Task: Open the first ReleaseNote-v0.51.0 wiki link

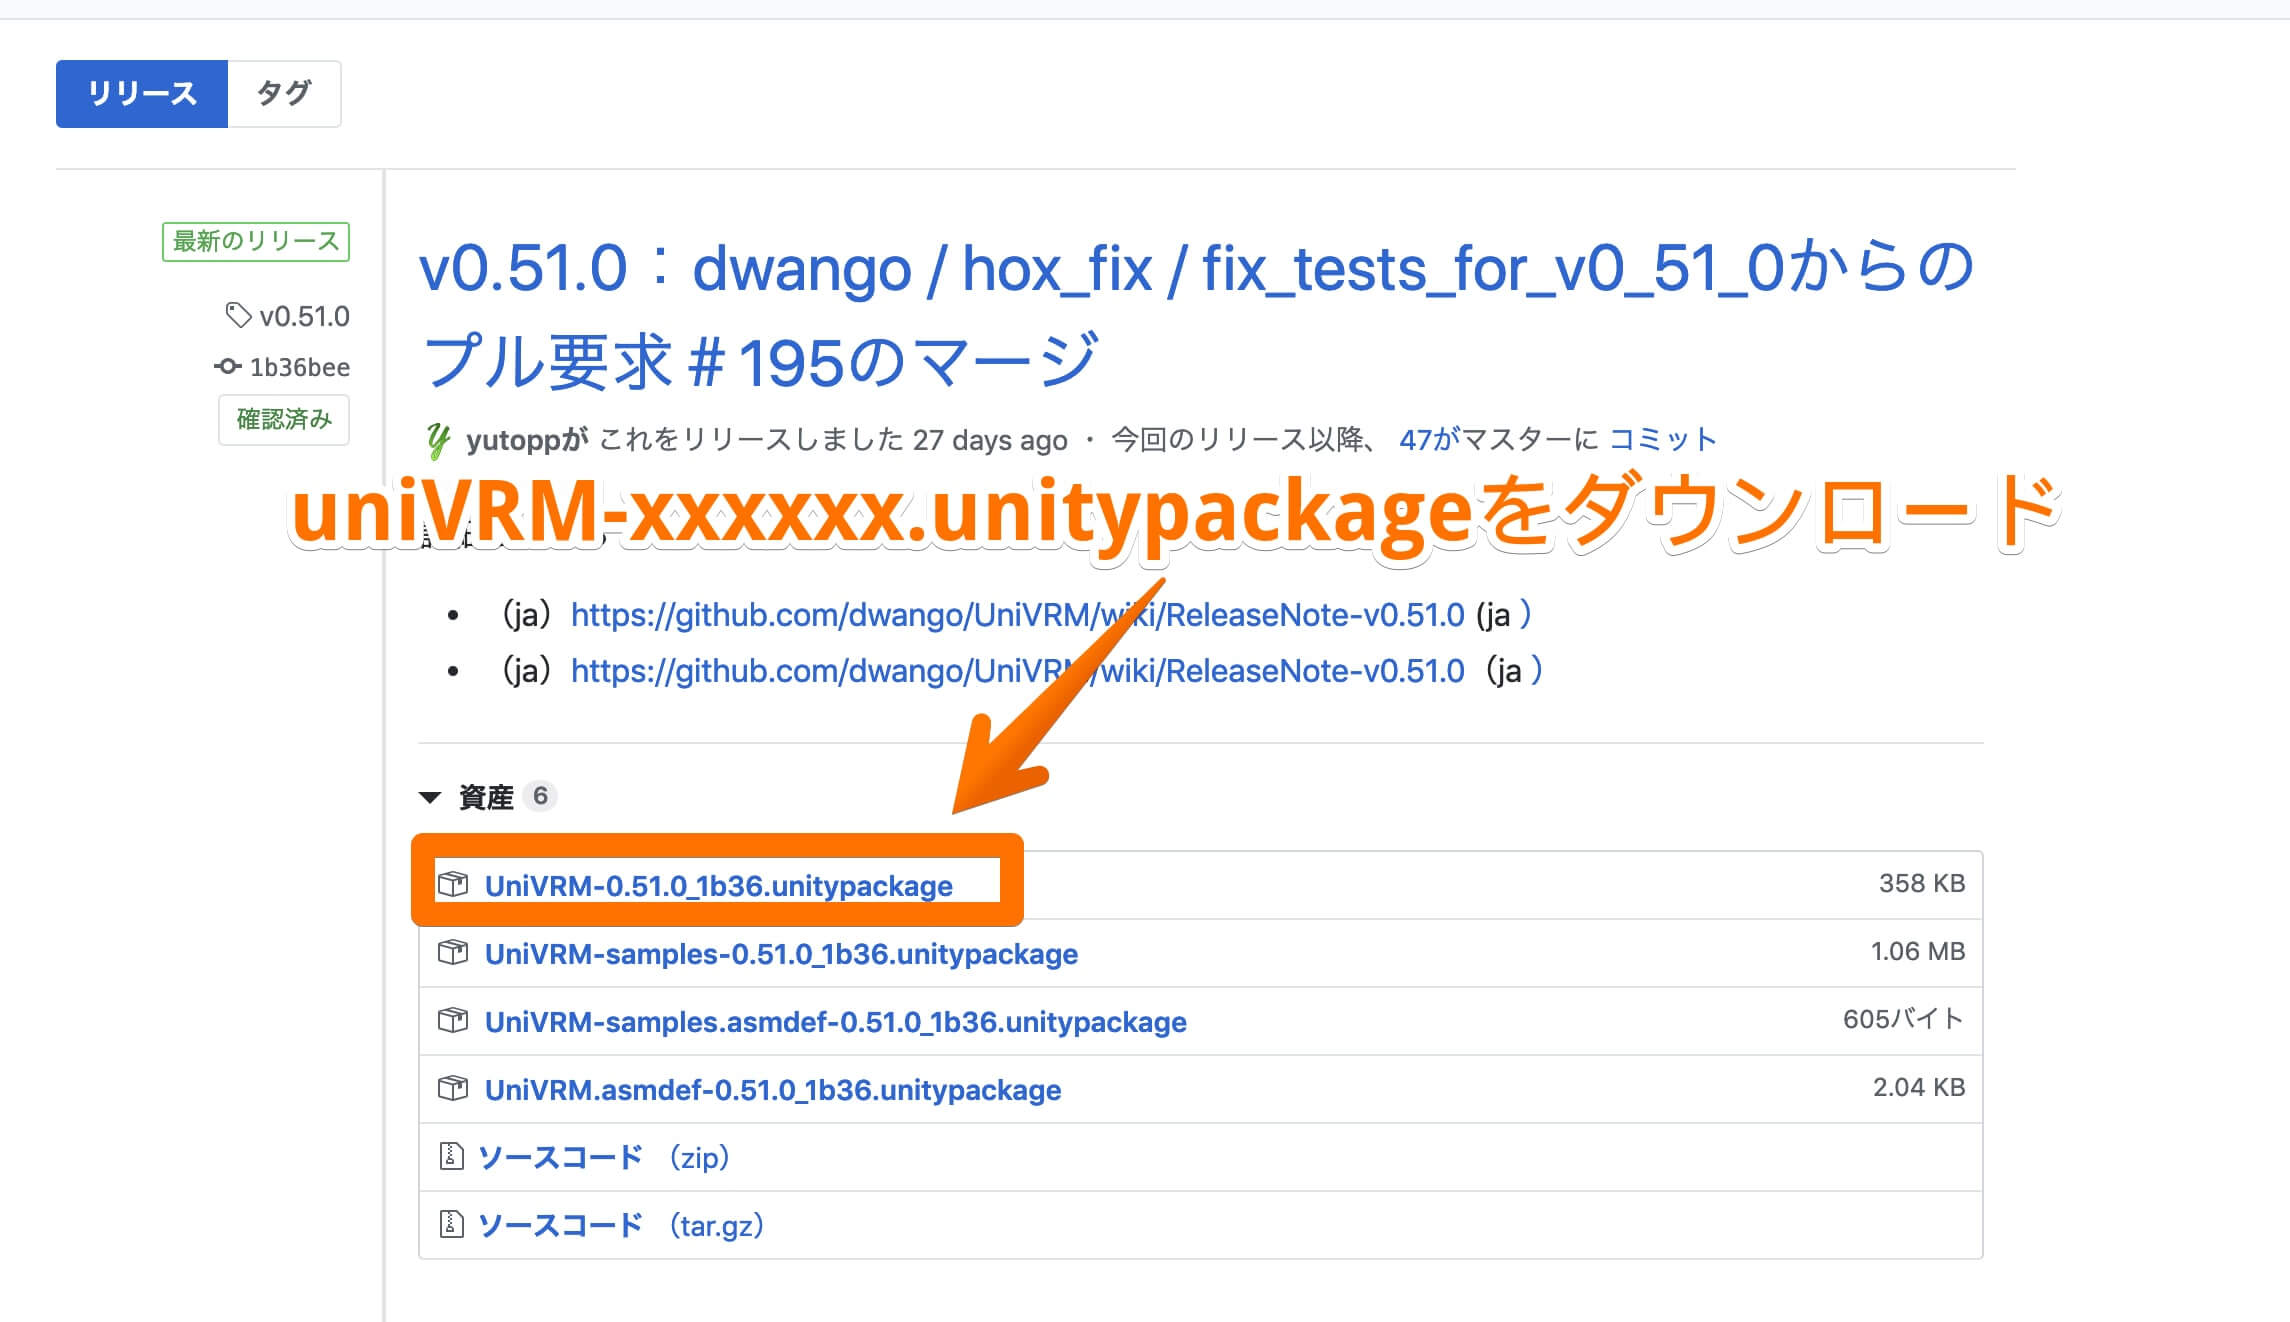Action: pyautogui.click(x=1018, y=615)
